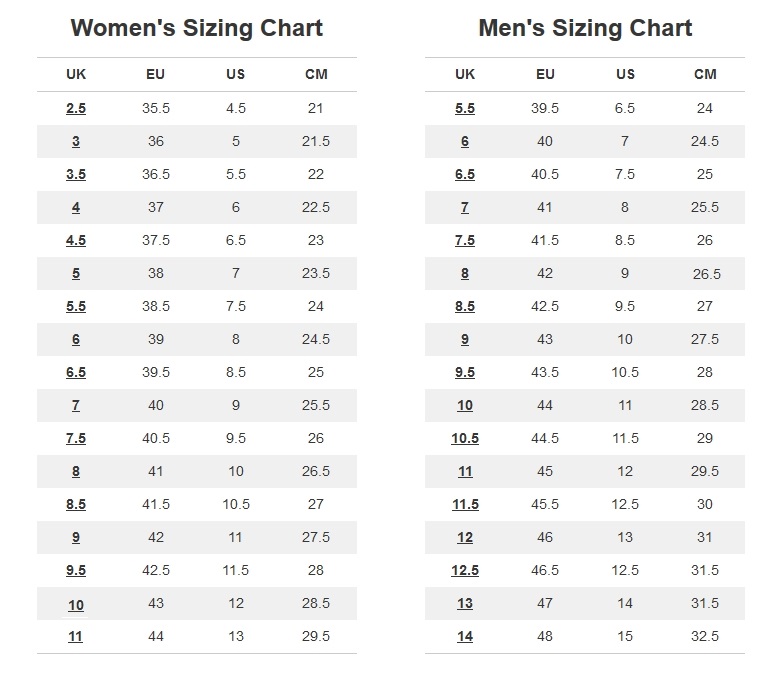Open Men's UK size 14 link

pyautogui.click(x=465, y=636)
